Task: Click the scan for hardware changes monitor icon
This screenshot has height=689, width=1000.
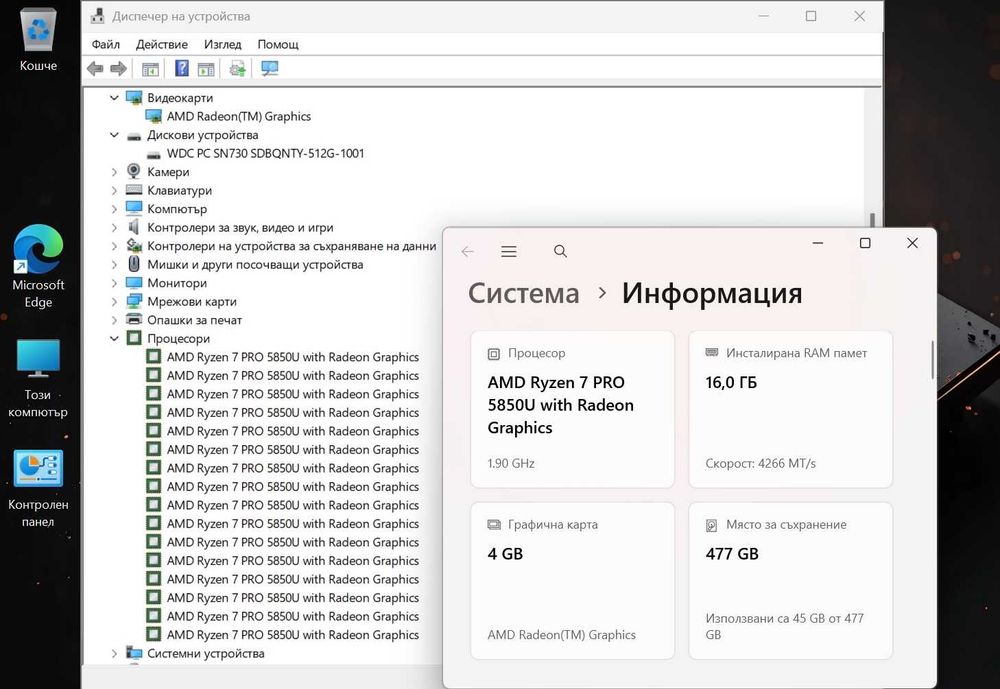Action: click(270, 69)
